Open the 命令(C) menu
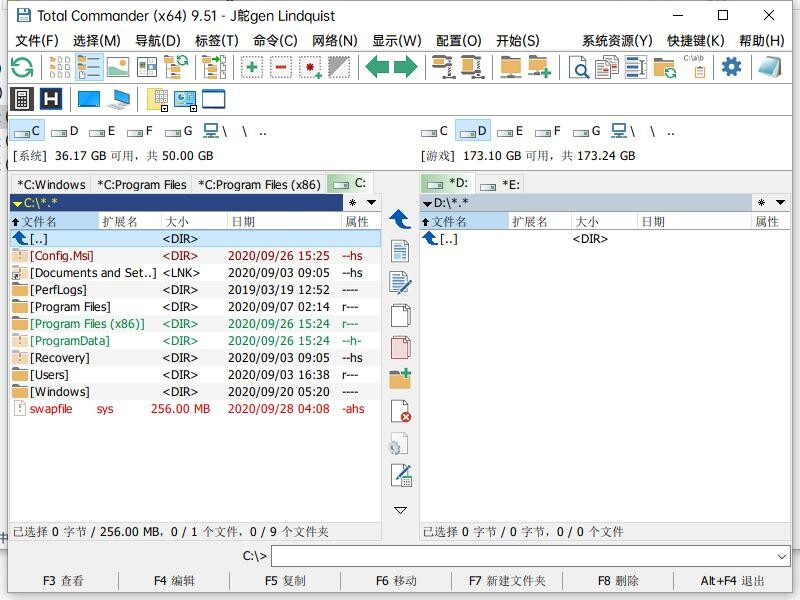 pyautogui.click(x=275, y=40)
